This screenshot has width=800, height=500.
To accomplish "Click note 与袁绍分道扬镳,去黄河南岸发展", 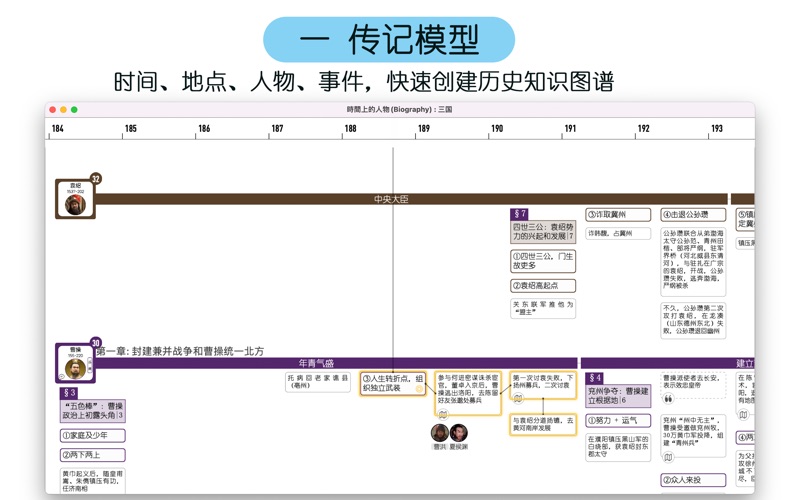I will [543, 424].
